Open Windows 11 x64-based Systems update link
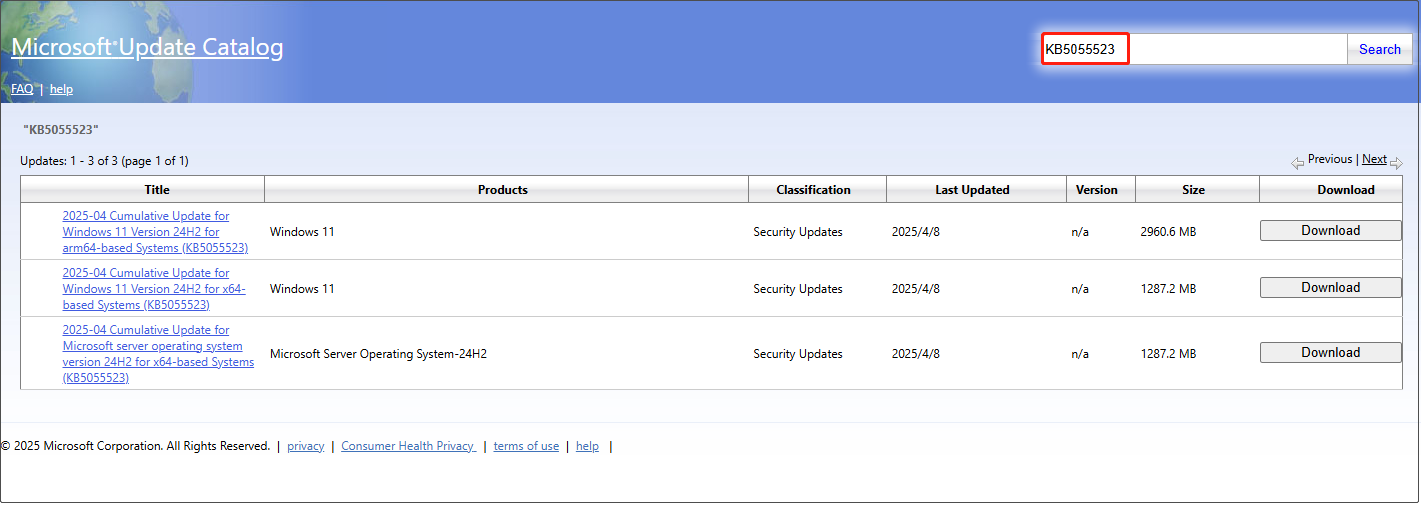This screenshot has height=505, width=1421. (x=153, y=288)
